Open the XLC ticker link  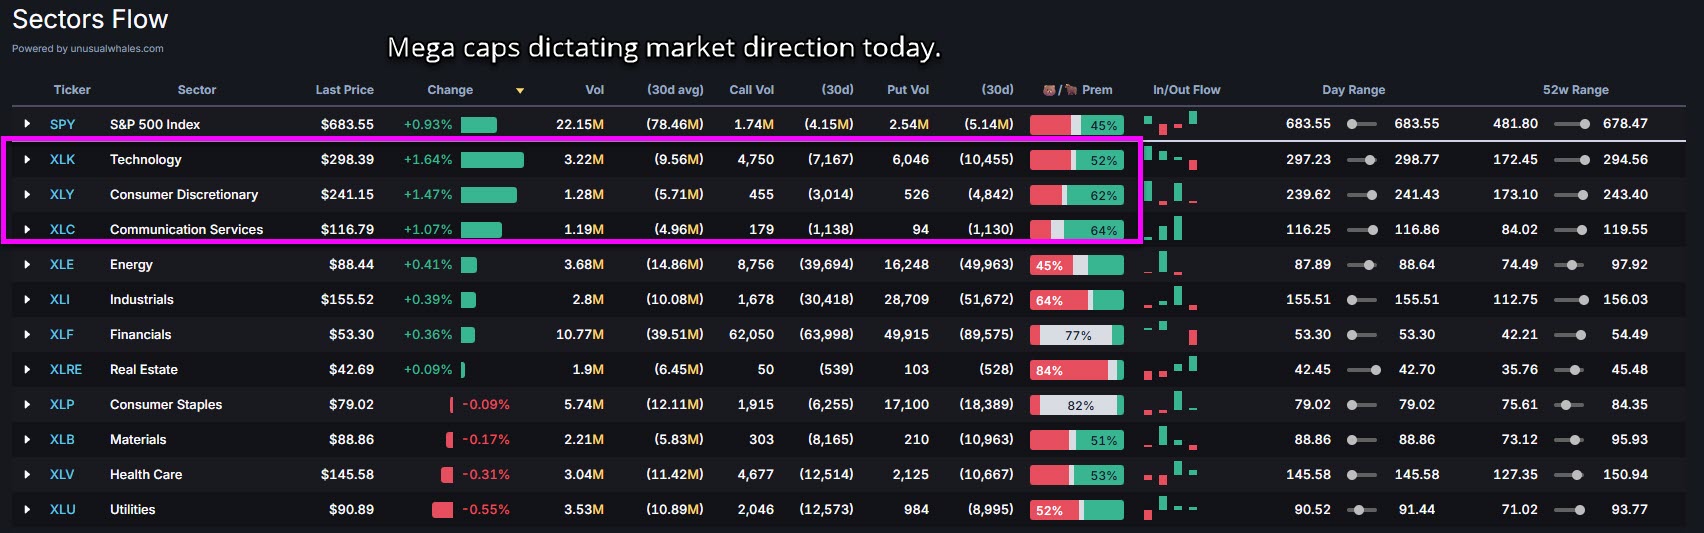pos(62,229)
